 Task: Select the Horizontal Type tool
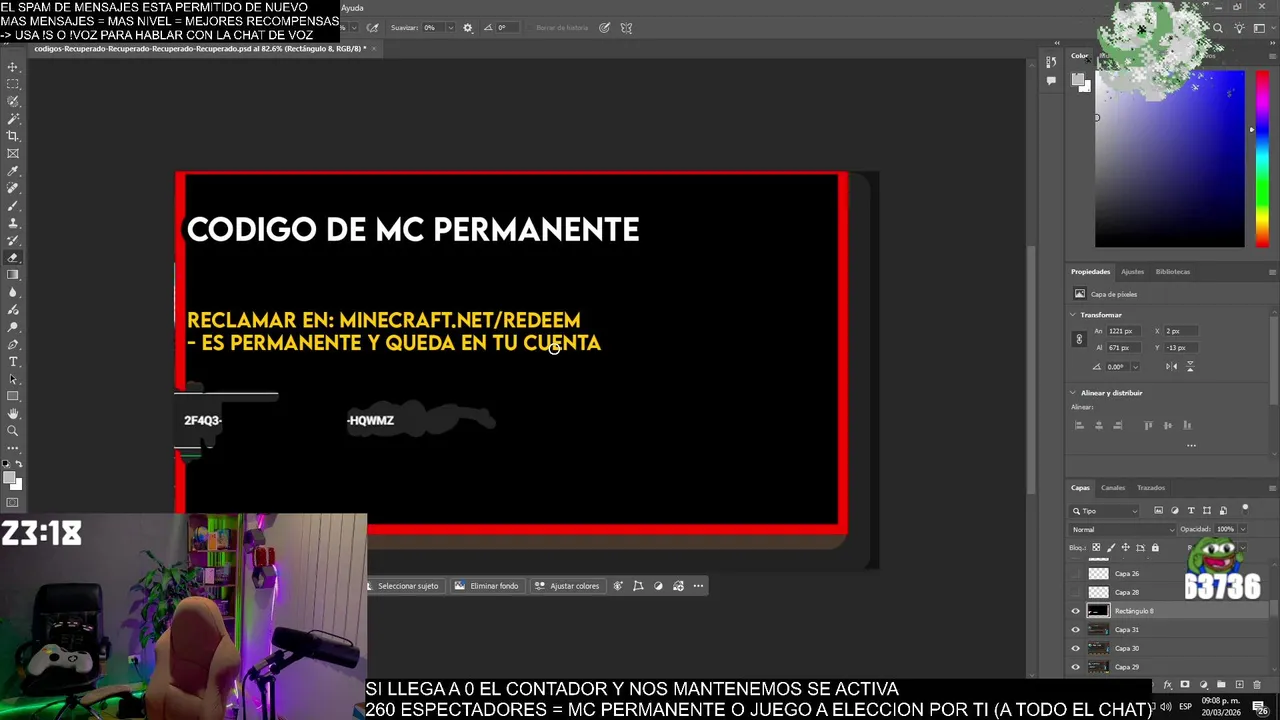(x=13, y=361)
